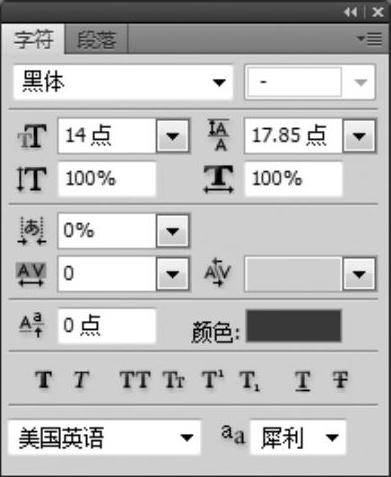
Task: Click the Subscript icon
Action: 250,380
